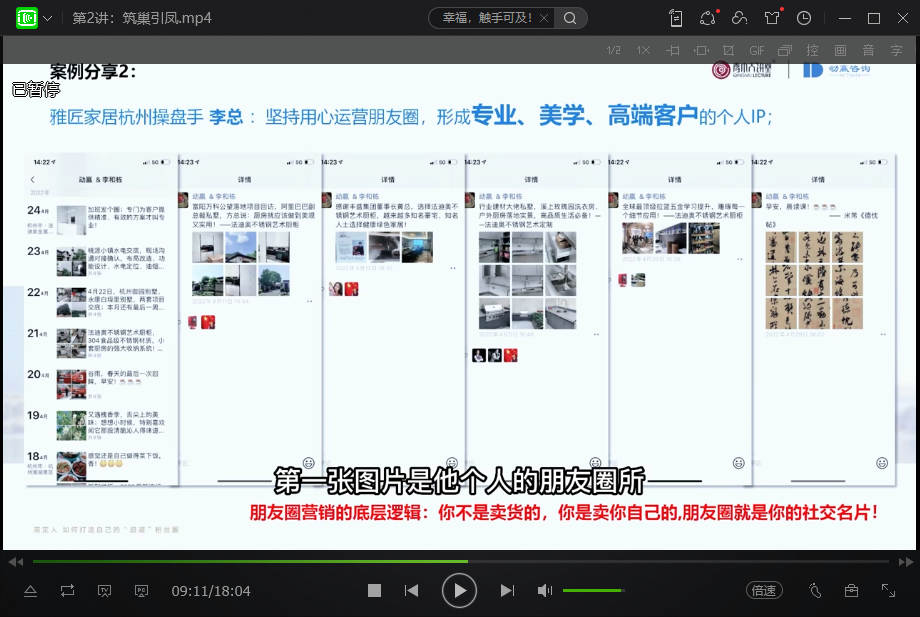
Task: Enter fullscreen with the expand arrows
Action: (x=888, y=591)
